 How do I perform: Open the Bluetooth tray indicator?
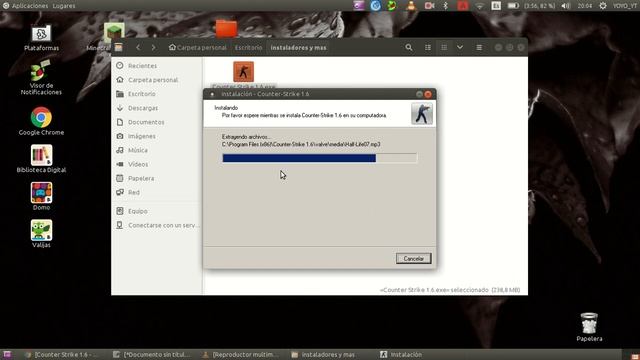pyautogui.click(x=446, y=5)
